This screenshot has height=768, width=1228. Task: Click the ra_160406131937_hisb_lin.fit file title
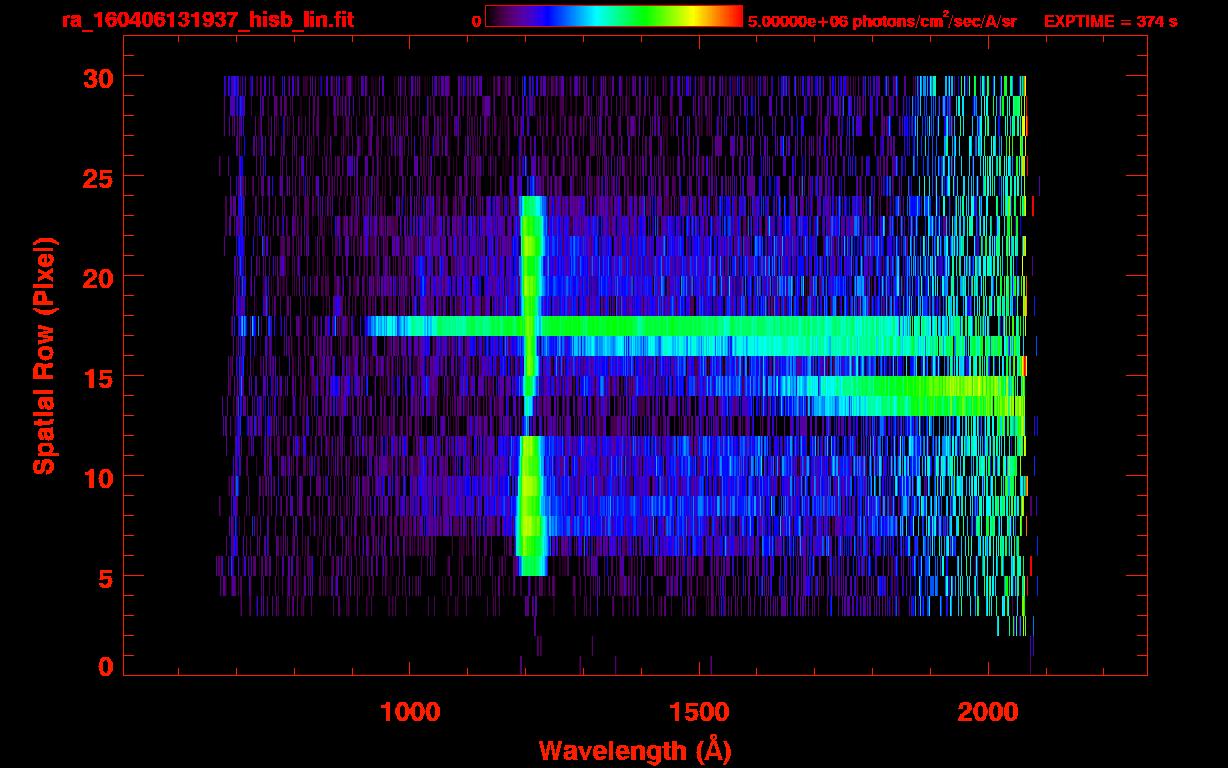(x=207, y=20)
